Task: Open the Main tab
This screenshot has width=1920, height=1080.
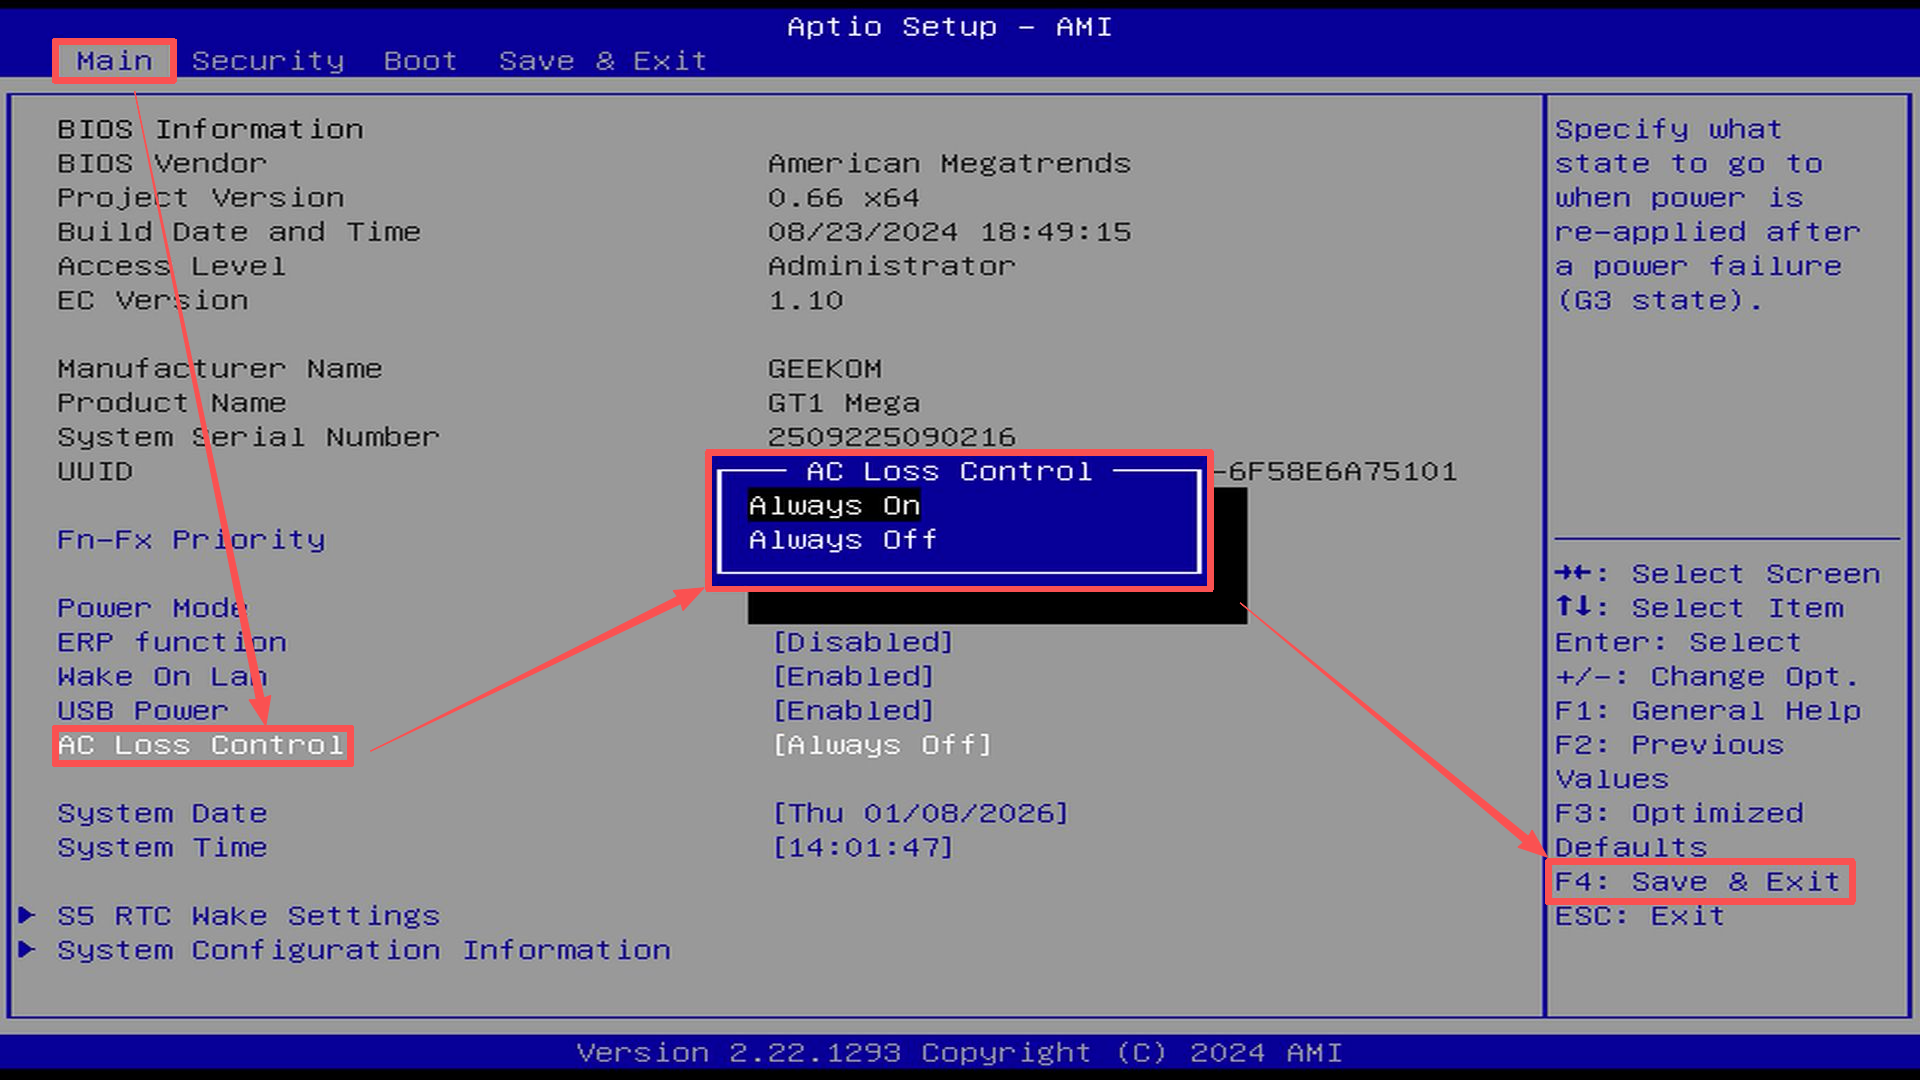Action: (x=114, y=61)
